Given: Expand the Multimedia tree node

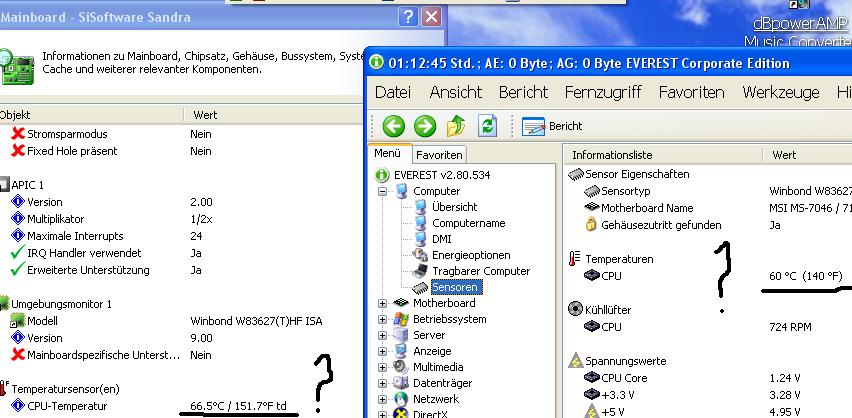Looking at the screenshot, I should point(383,367).
